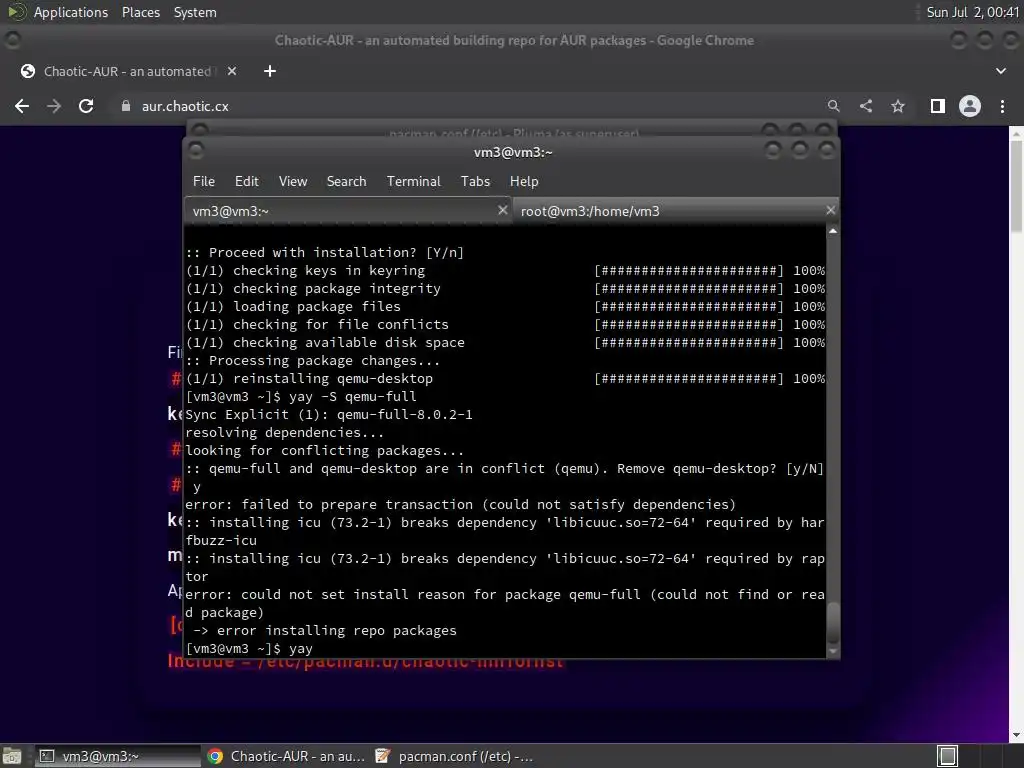The image size is (1024, 768).
Task: Close the Chaotic-AUR browser tab
Action: click(232, 71)
